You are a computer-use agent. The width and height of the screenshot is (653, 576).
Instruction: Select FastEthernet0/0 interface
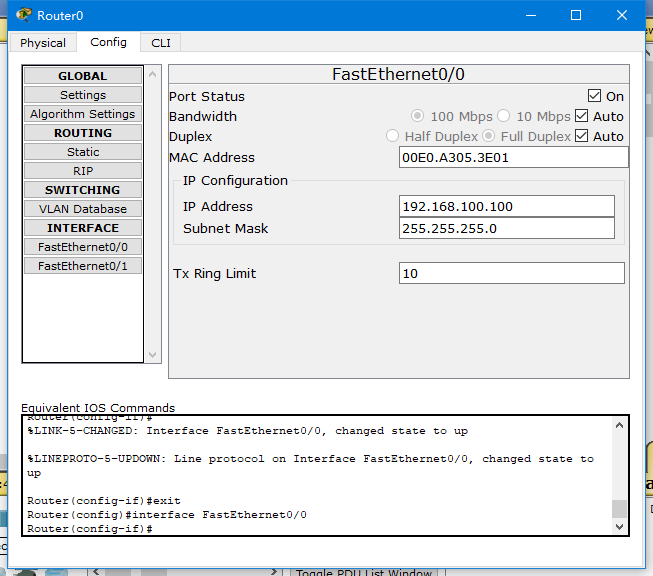[x=83, y=247]
